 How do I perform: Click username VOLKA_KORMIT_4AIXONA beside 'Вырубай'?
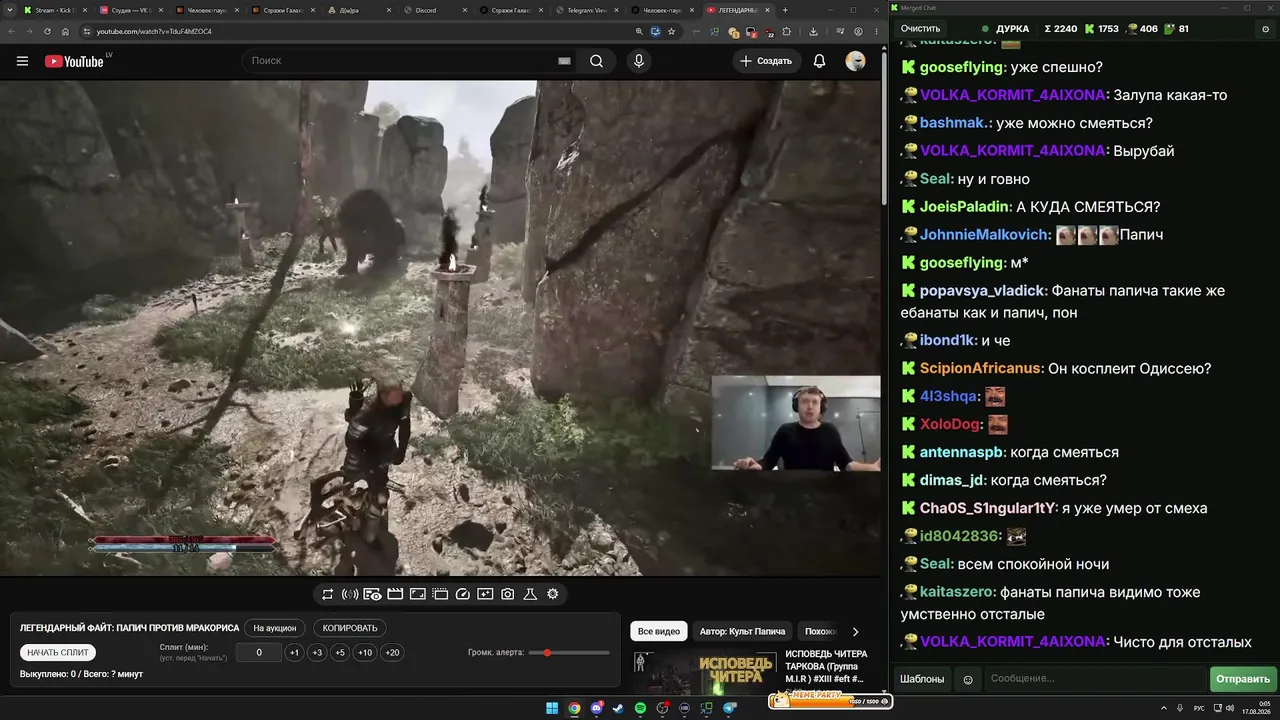pyautogui.click(x=1013, y=151)
